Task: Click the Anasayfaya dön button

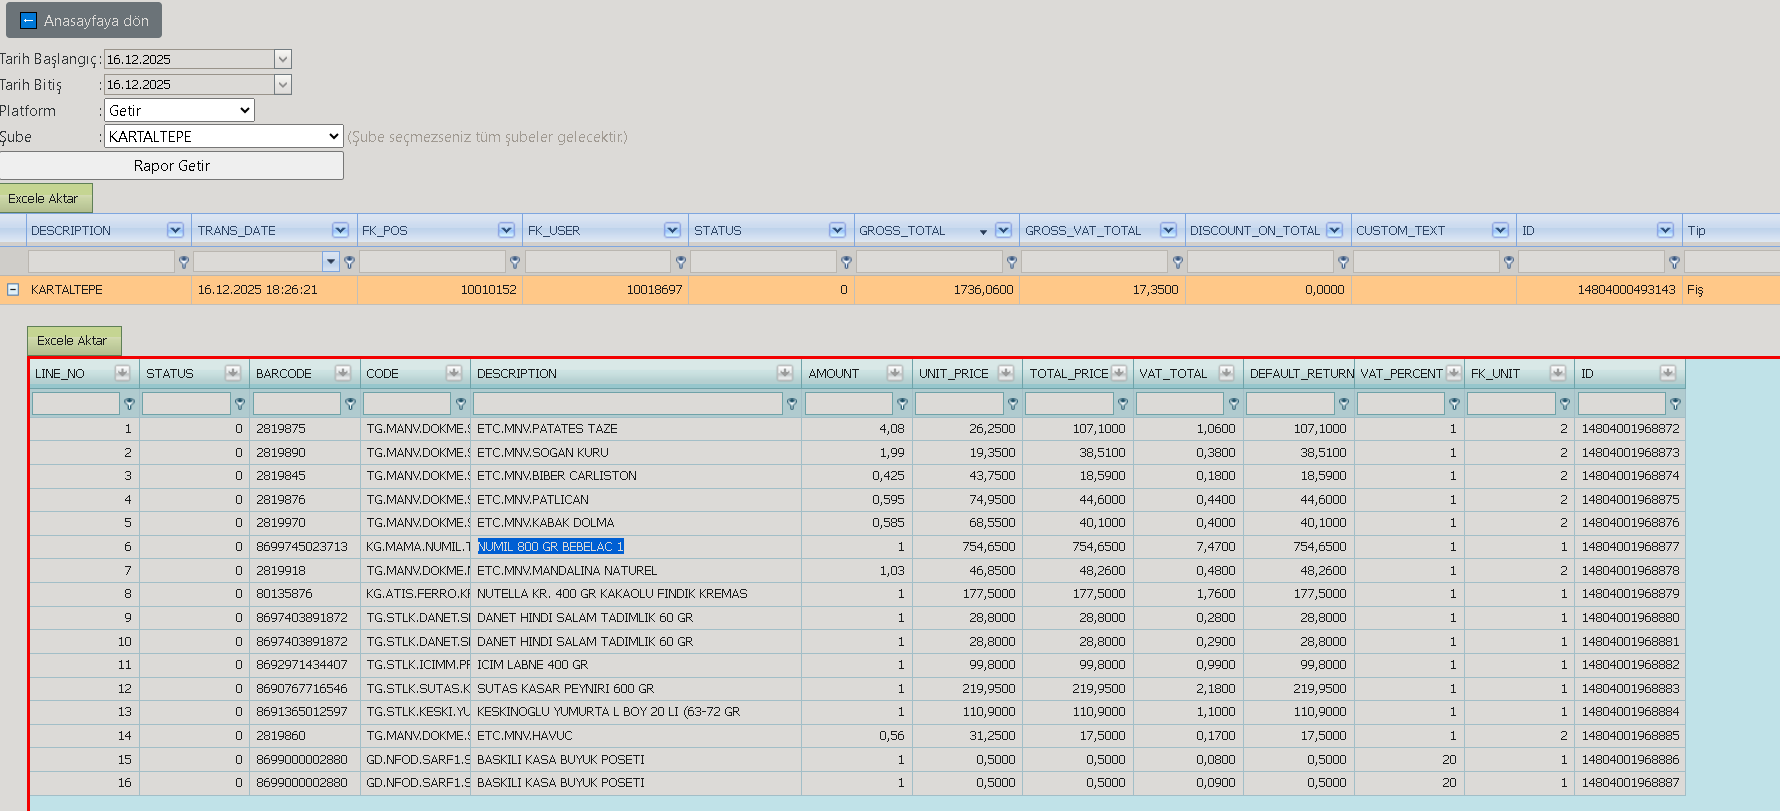Action: point(84,20)
